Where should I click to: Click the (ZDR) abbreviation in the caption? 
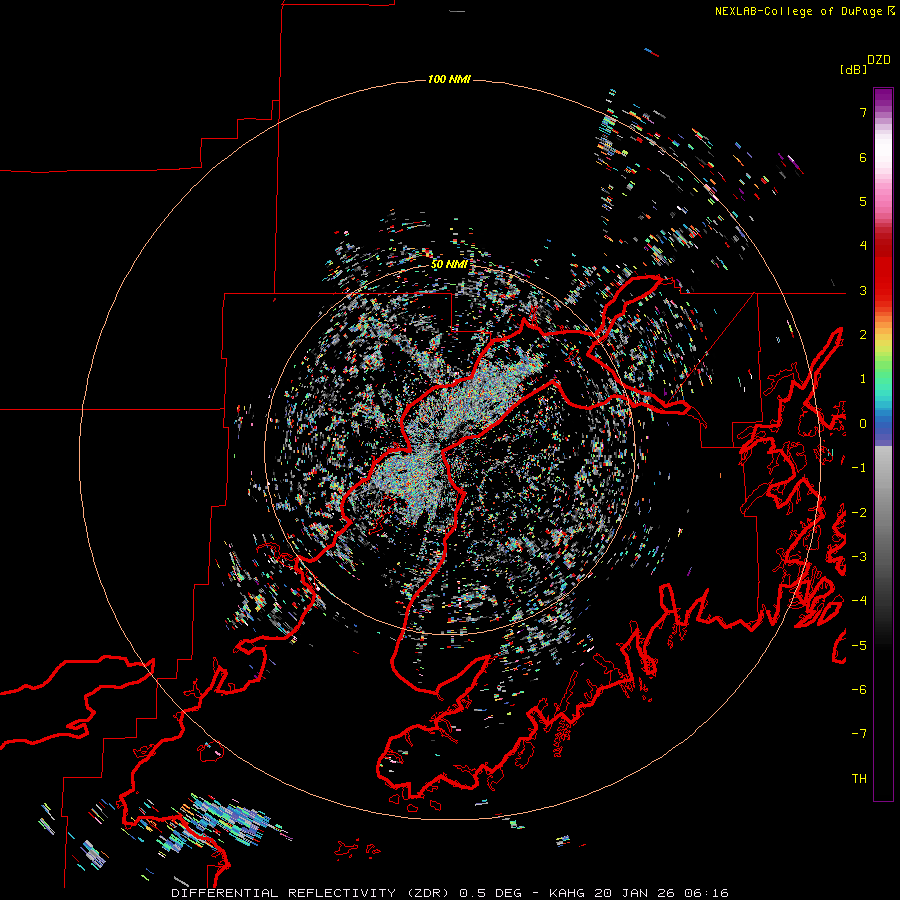click(x=430, y=893)
